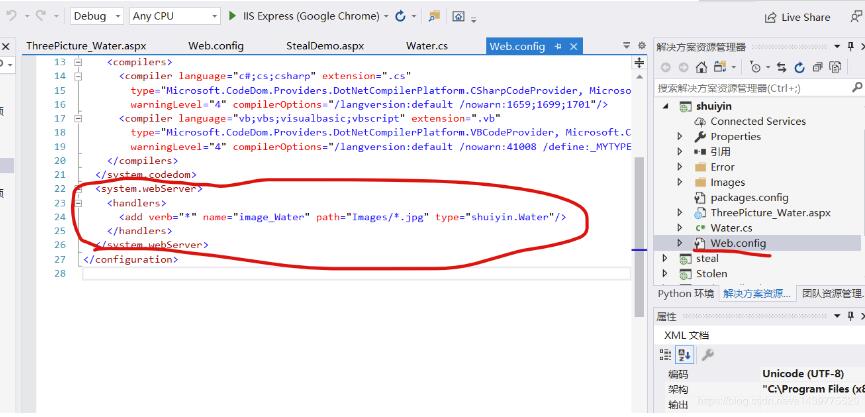The width and height of the screenshot is (865, 417).
Task: Select ThreePicture_Water.aspx in Solution Explorer
Action: [770, 213]
